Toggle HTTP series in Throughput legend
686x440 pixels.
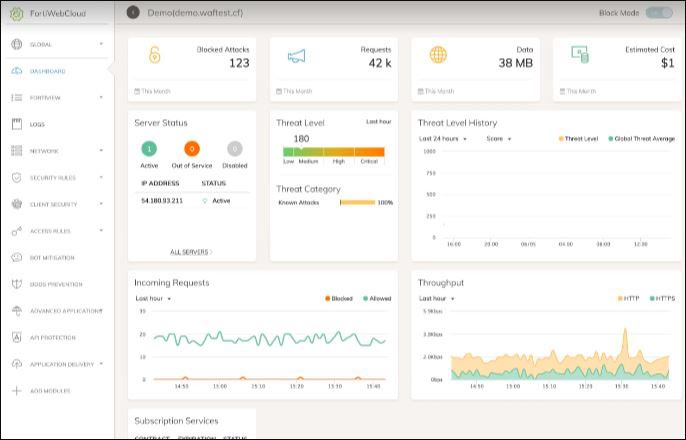point(628,298)
